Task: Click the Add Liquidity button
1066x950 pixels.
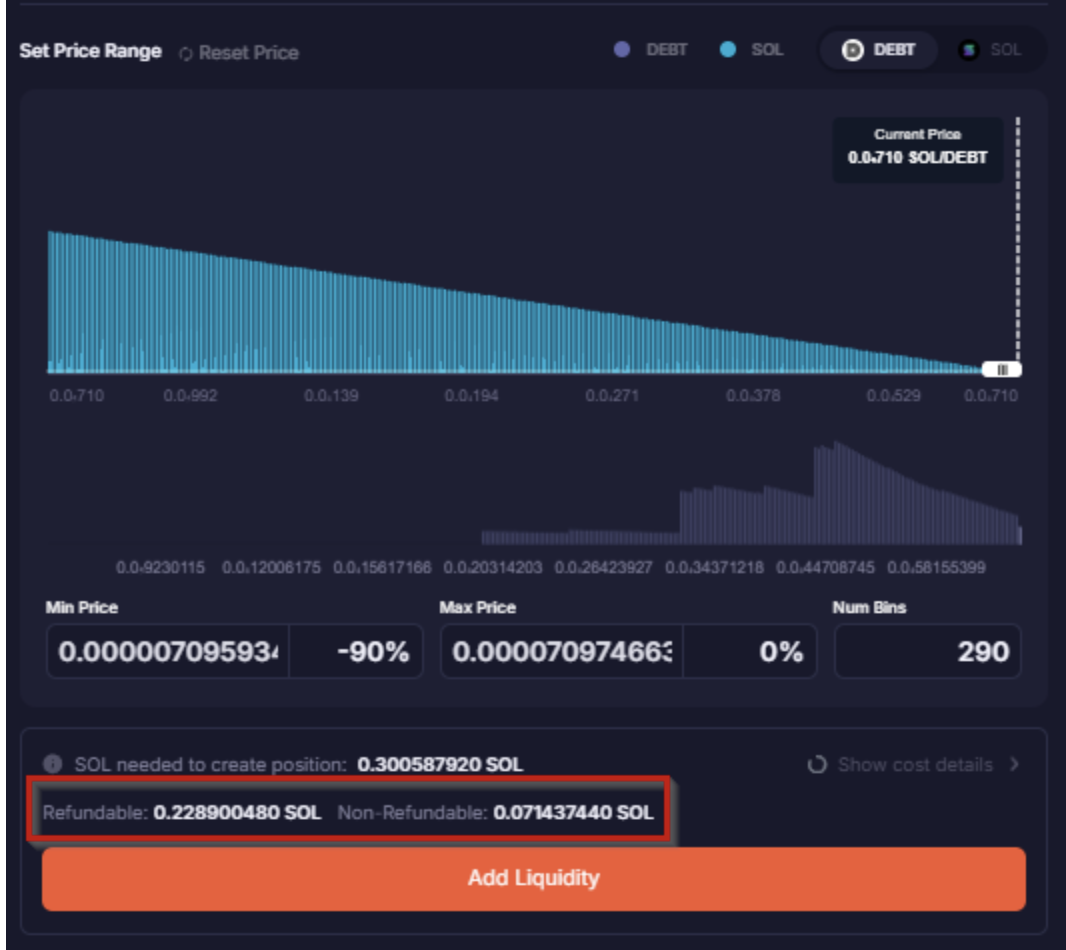Action: click(534, 878)
